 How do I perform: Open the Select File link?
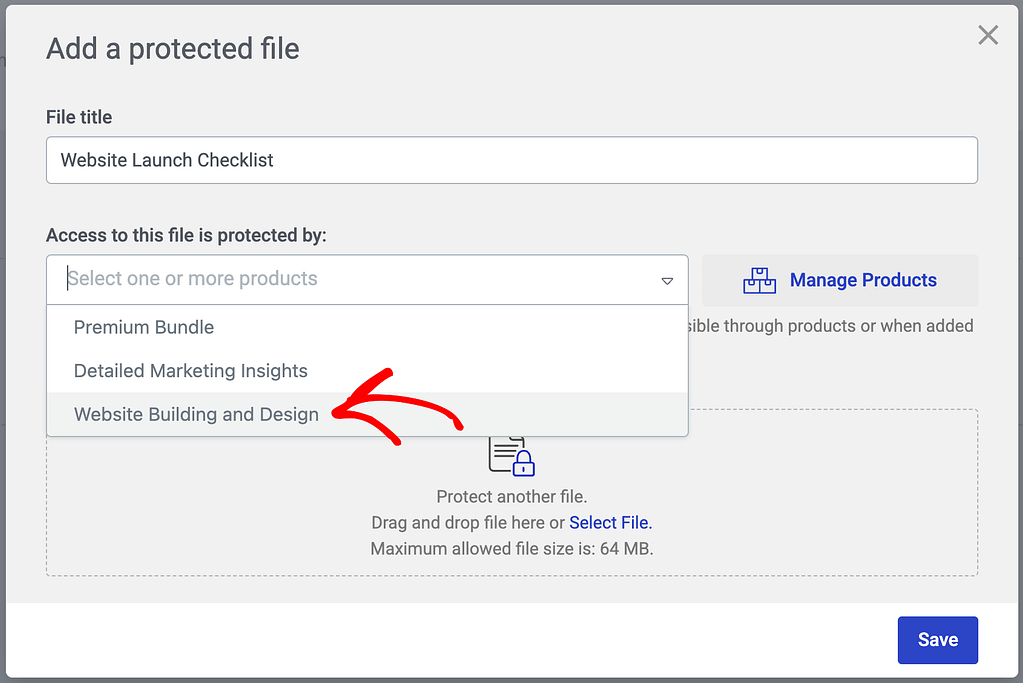[611, 523]
